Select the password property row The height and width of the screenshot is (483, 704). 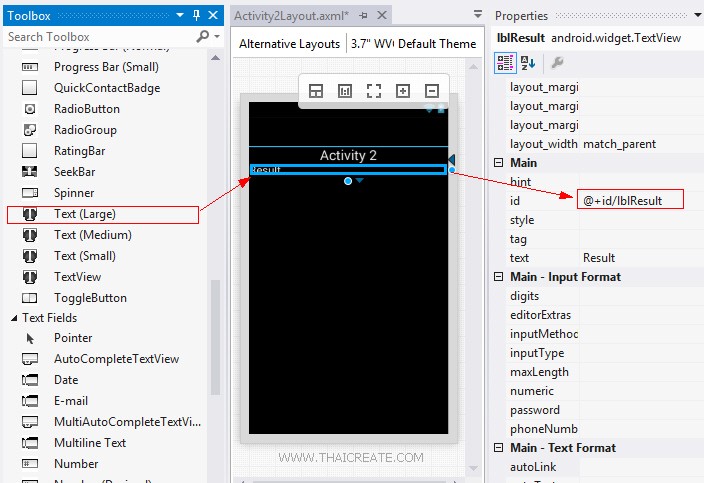(x=604, y=410)
